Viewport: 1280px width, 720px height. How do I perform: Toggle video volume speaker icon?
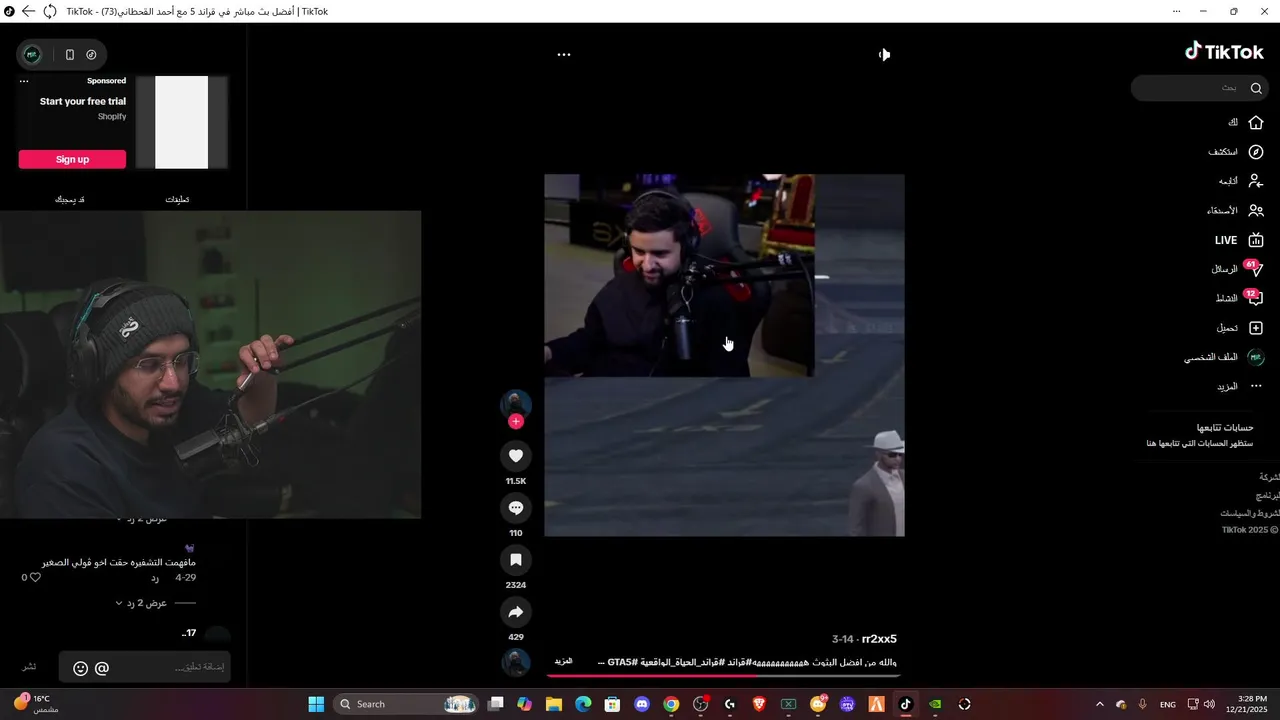click(884, 55)
